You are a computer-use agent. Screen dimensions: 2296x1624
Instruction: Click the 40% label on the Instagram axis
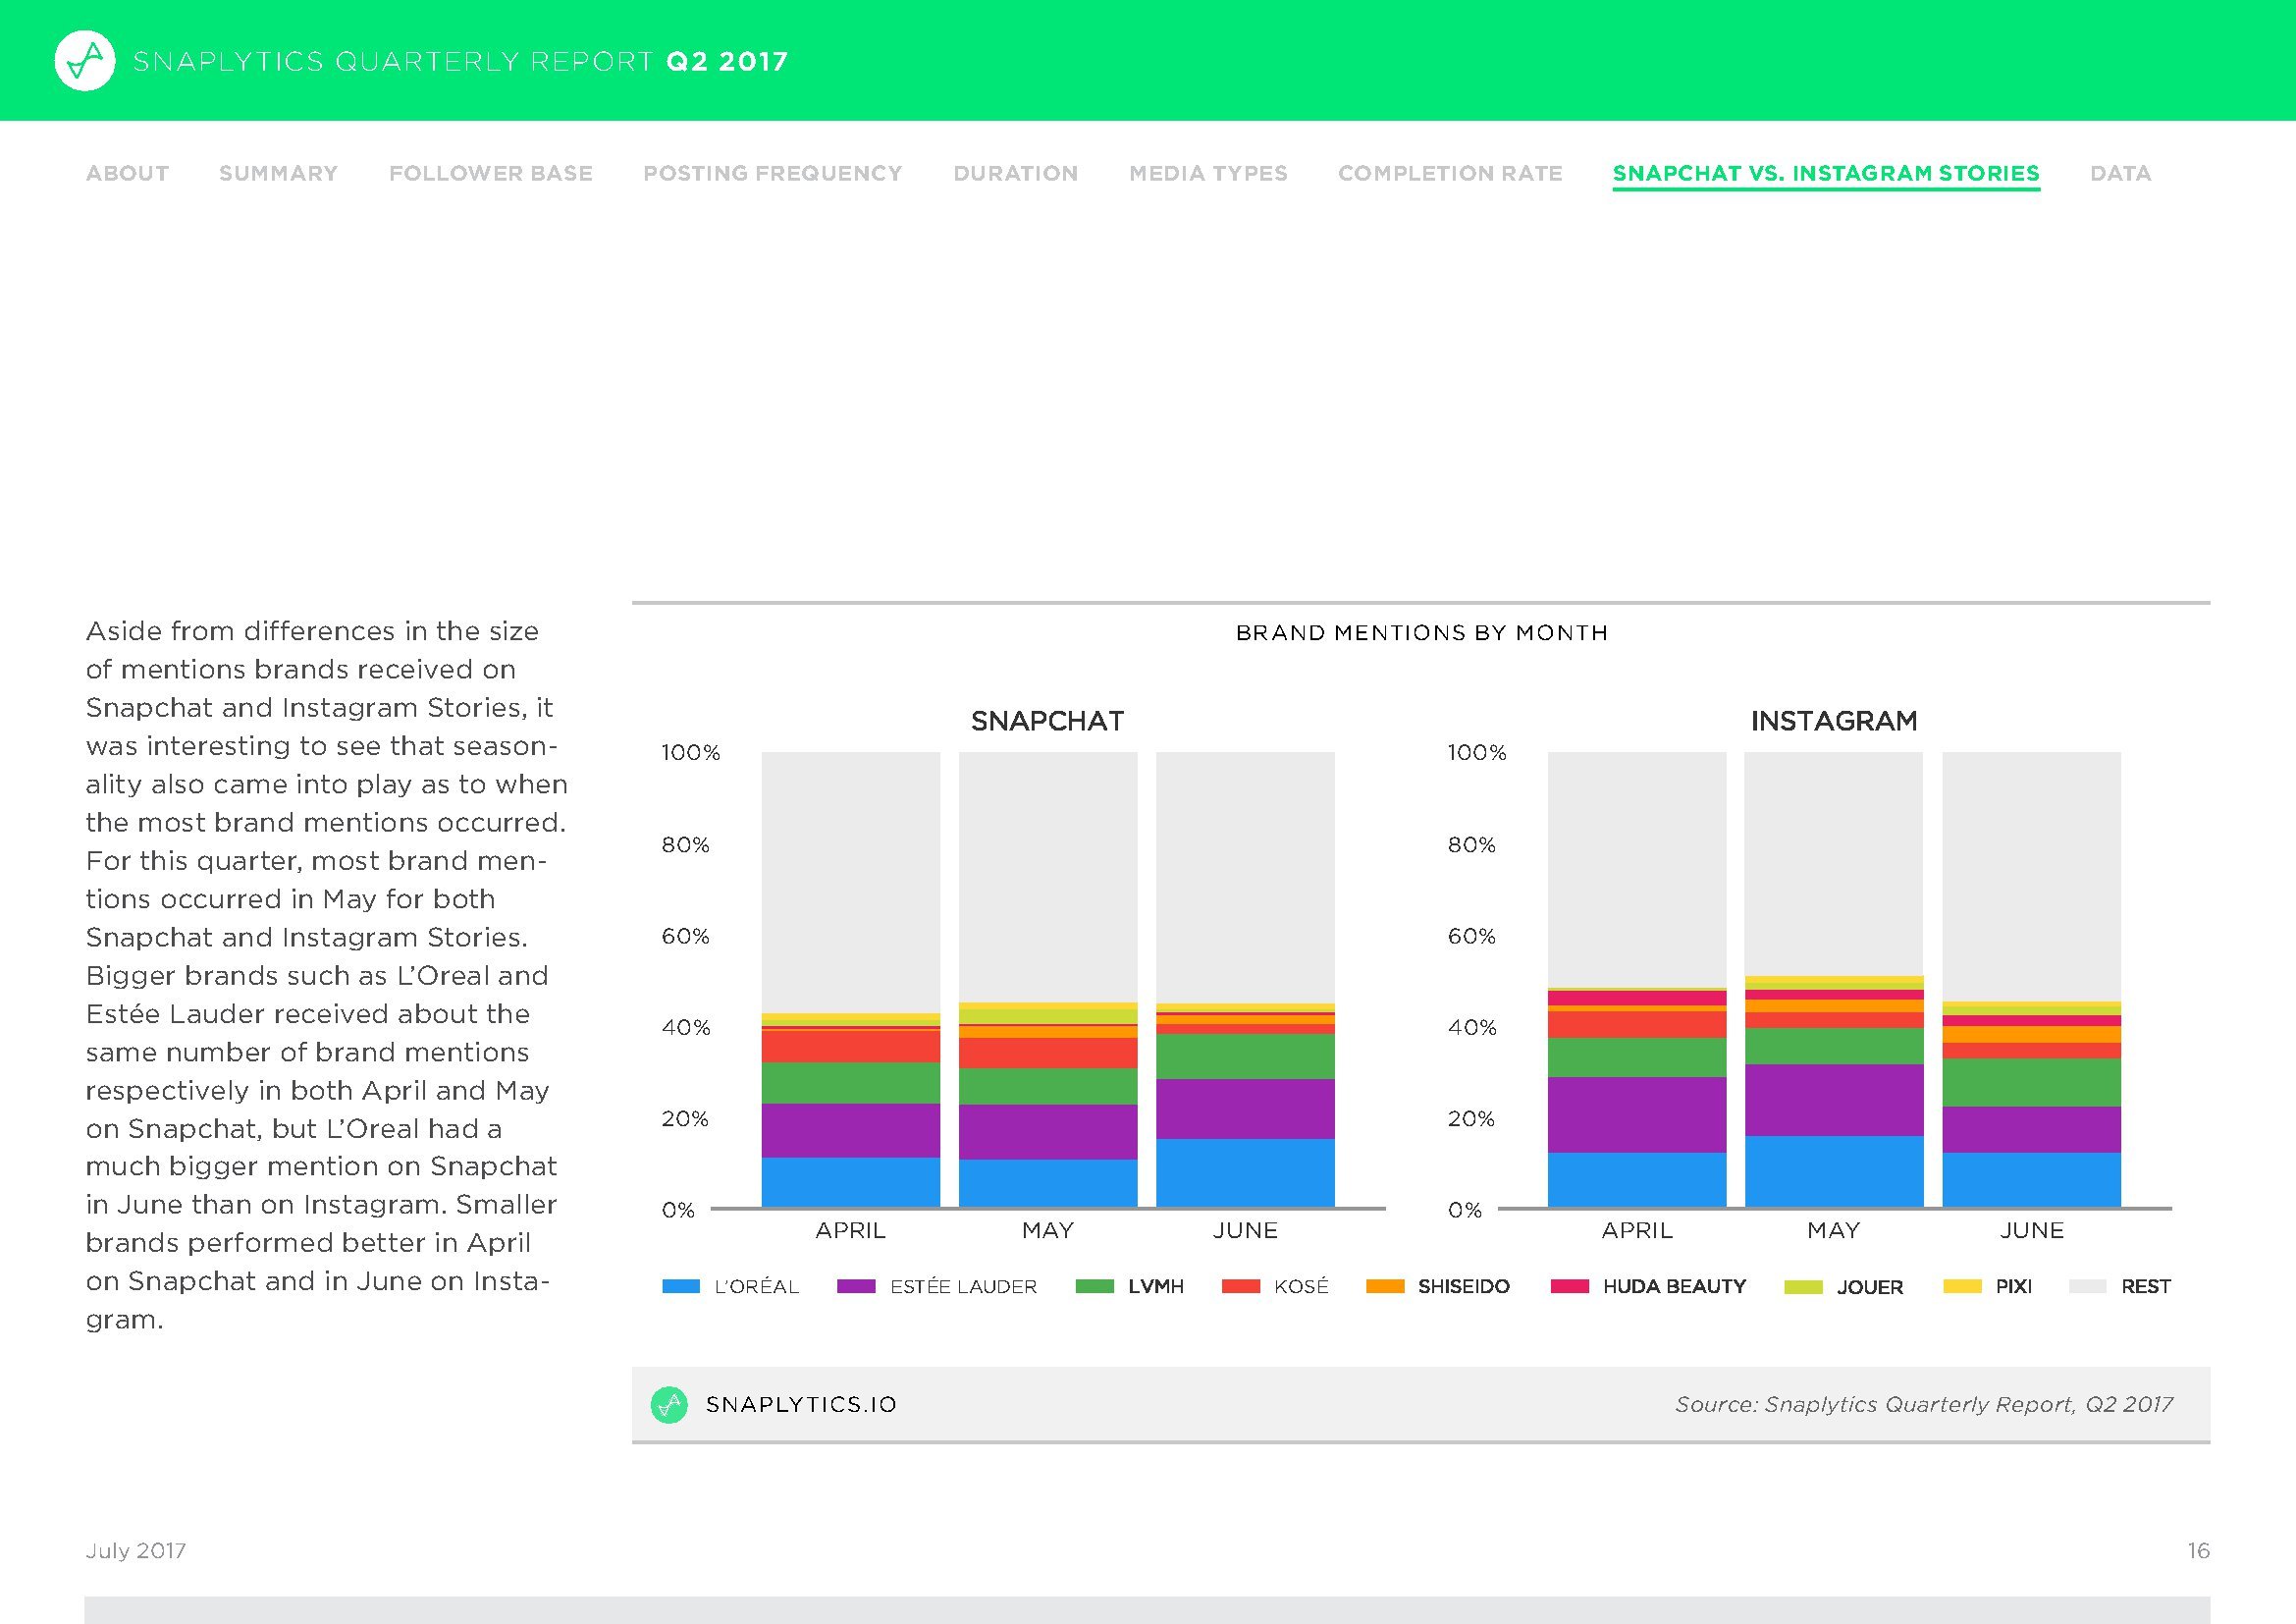pos(1472,1028)
